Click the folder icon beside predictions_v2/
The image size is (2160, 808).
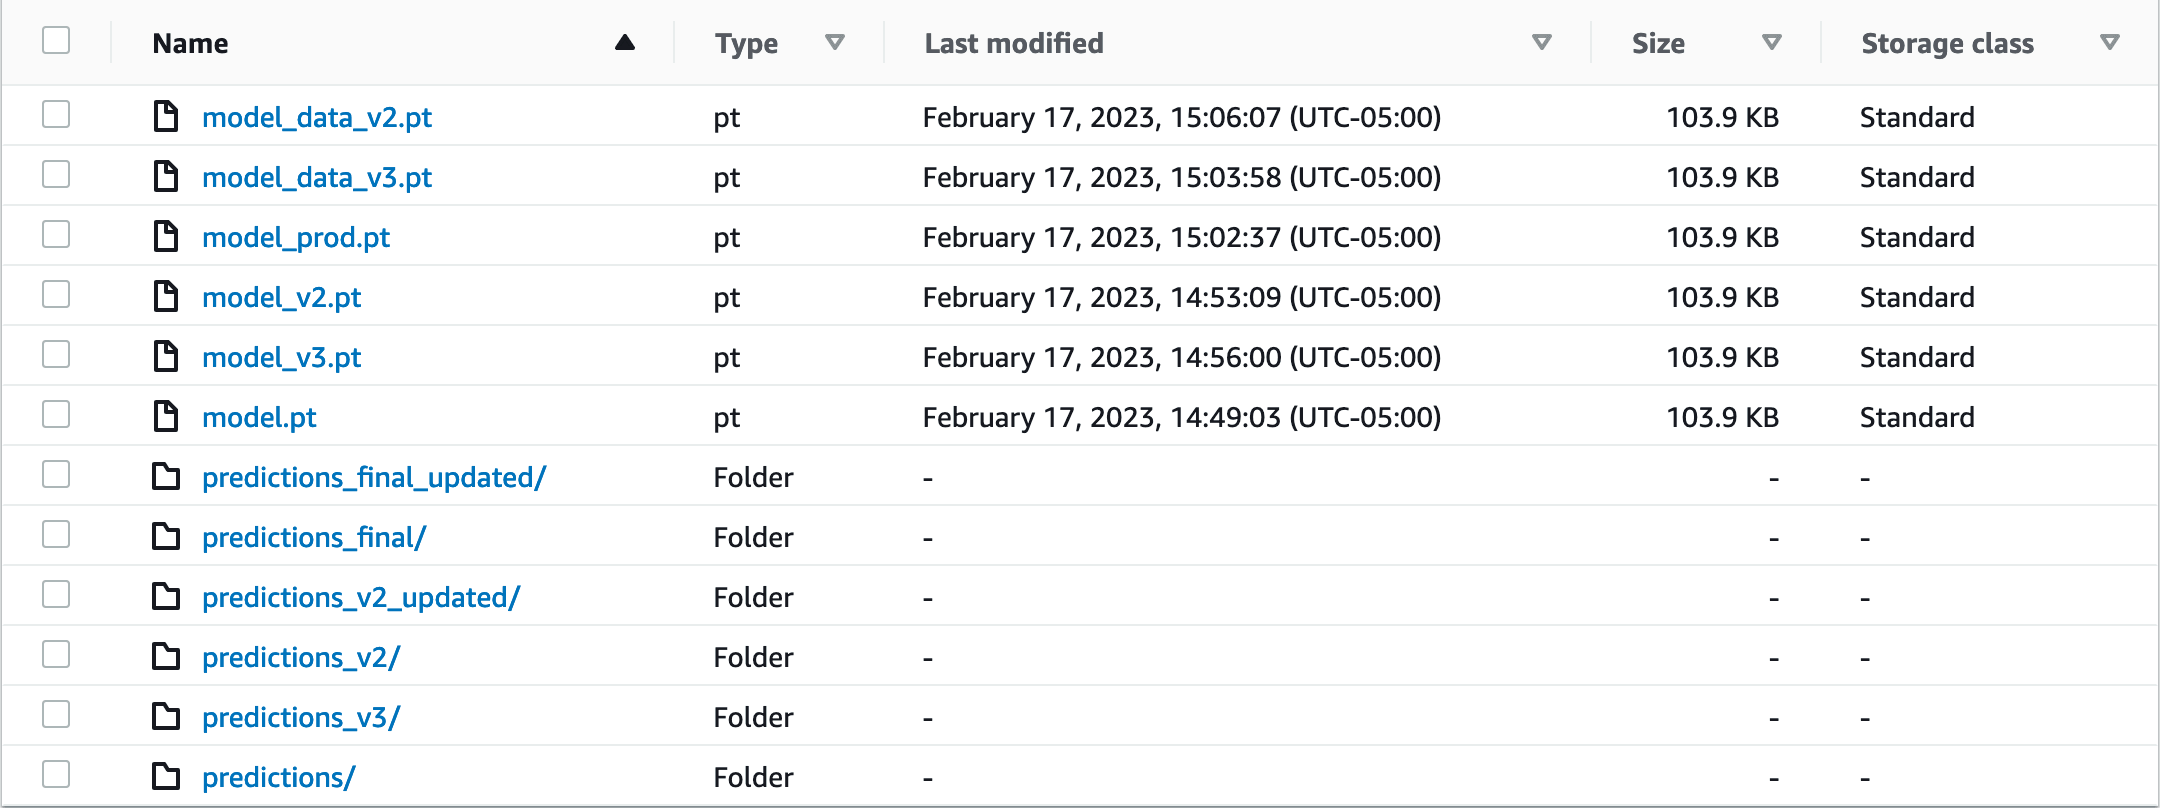point(165,656)
